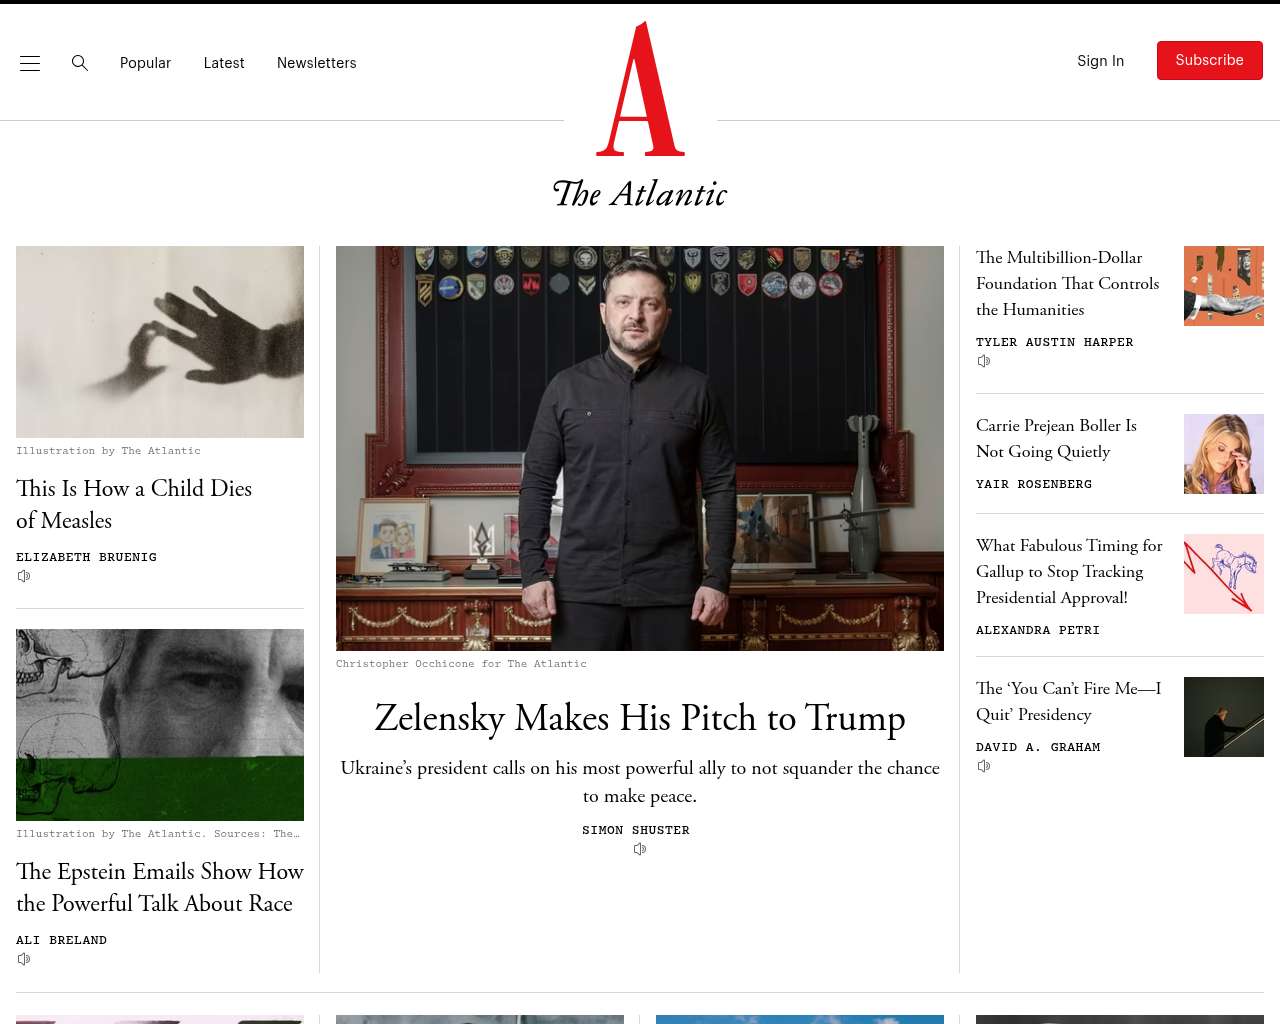Click the shadow hand illustration
The width and height of the screenshot is (1280, 1024).
pos(160,342)
